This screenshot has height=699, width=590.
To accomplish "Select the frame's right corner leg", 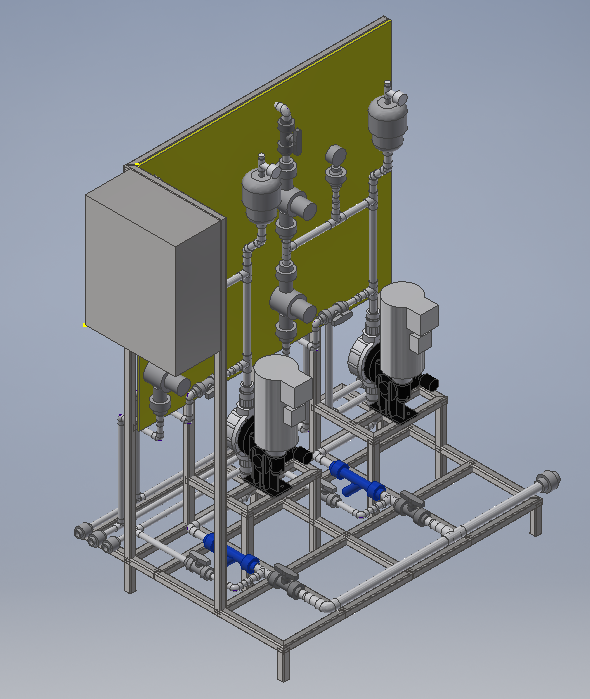I will pyautogui.click(x=535, y=519).
